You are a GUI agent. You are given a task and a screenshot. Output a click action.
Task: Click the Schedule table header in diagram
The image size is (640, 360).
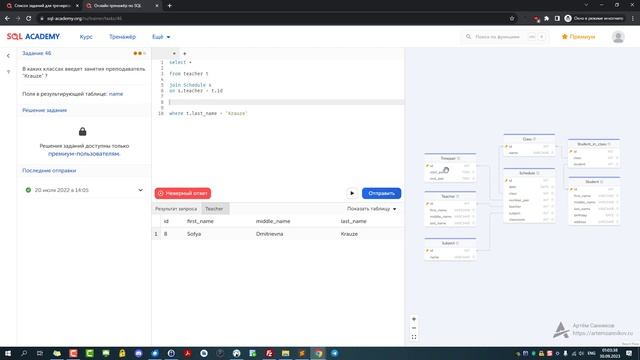click(x=529, y=173)
